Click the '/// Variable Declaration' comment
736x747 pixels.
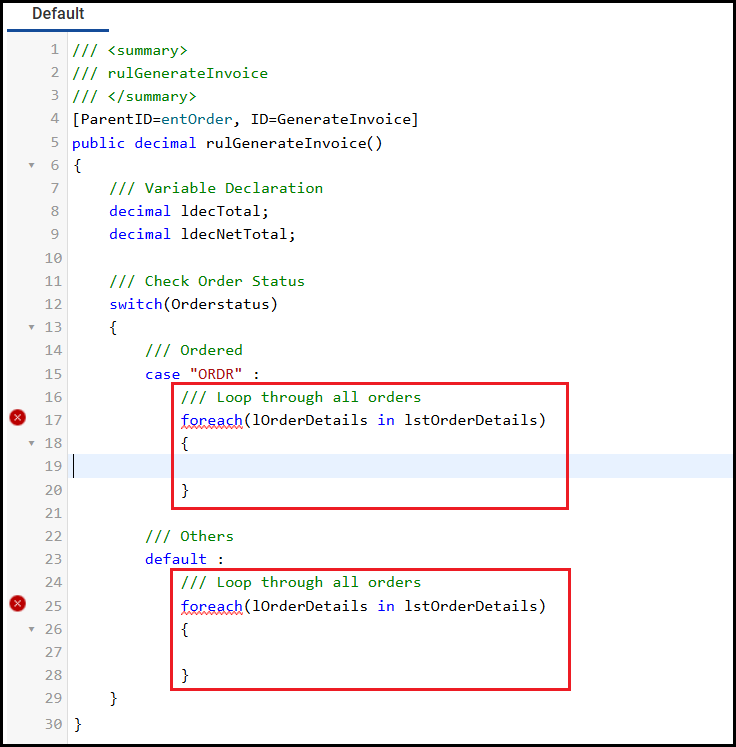coord(216,188)
